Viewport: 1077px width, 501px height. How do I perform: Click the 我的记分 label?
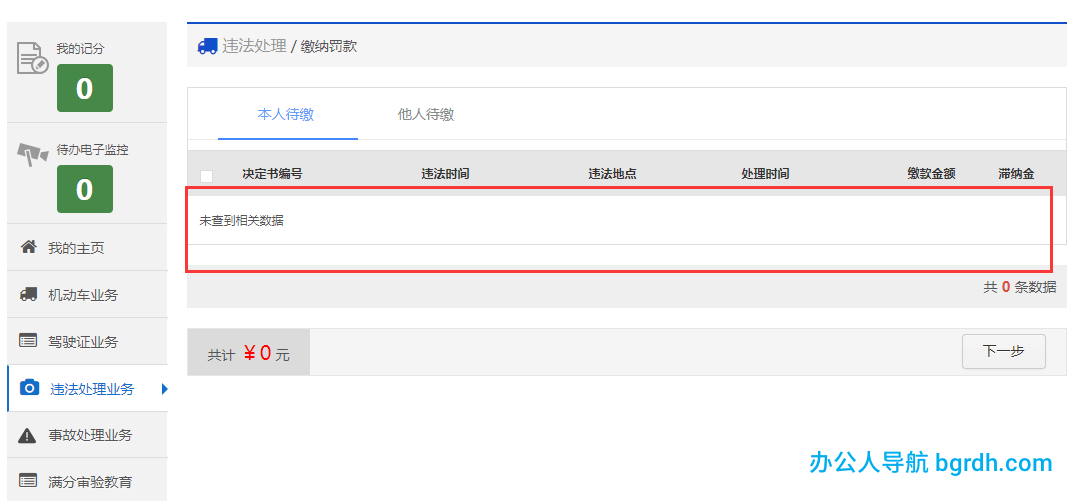point(80,49)
